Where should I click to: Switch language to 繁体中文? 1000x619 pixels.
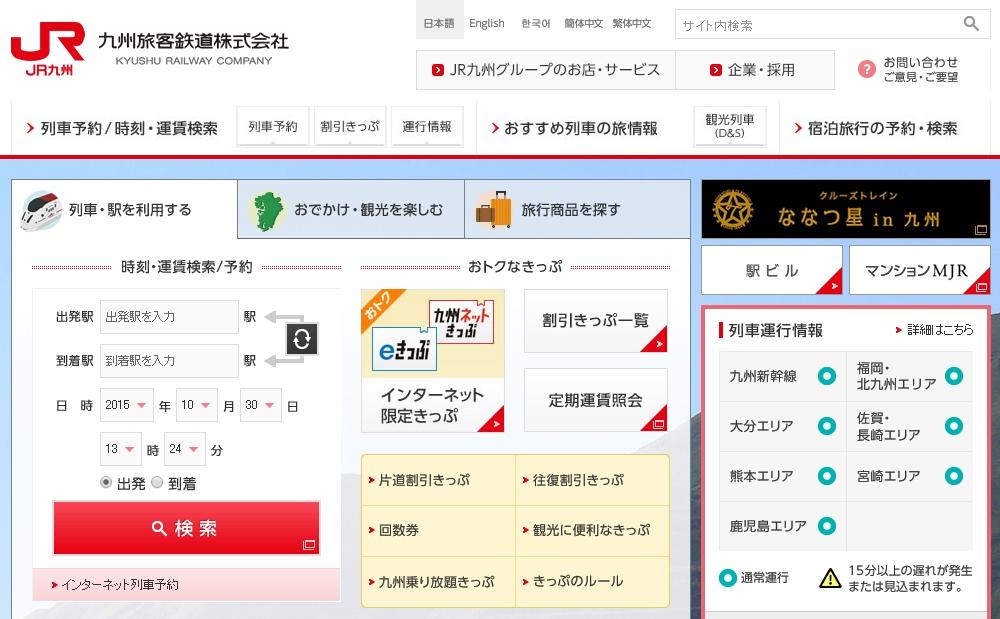tap(632, 24)
